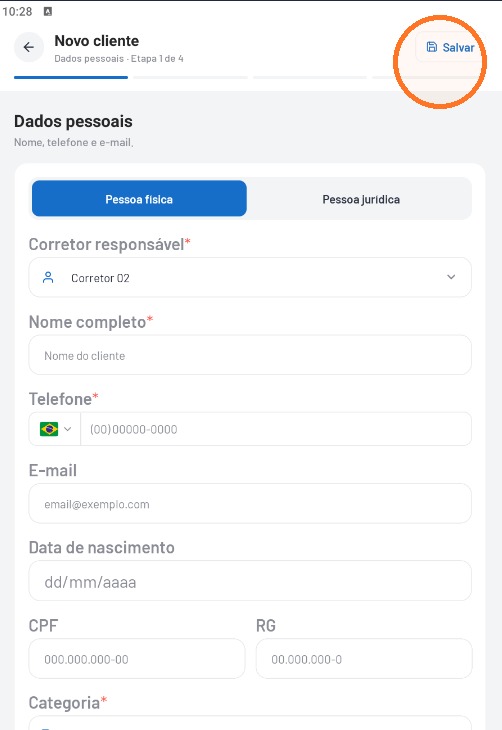
Task: Focus the phone number input
Action: [x=276, y=429]
